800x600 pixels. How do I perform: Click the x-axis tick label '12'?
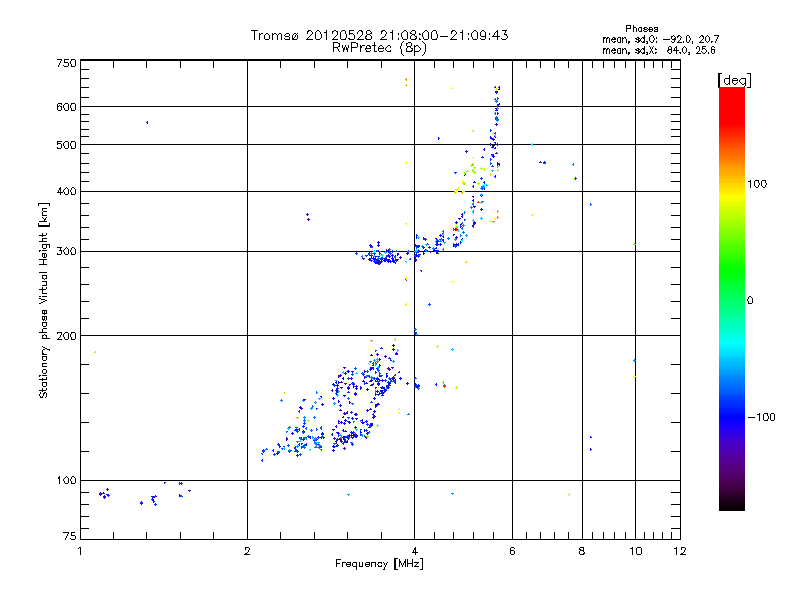(680, 551)
